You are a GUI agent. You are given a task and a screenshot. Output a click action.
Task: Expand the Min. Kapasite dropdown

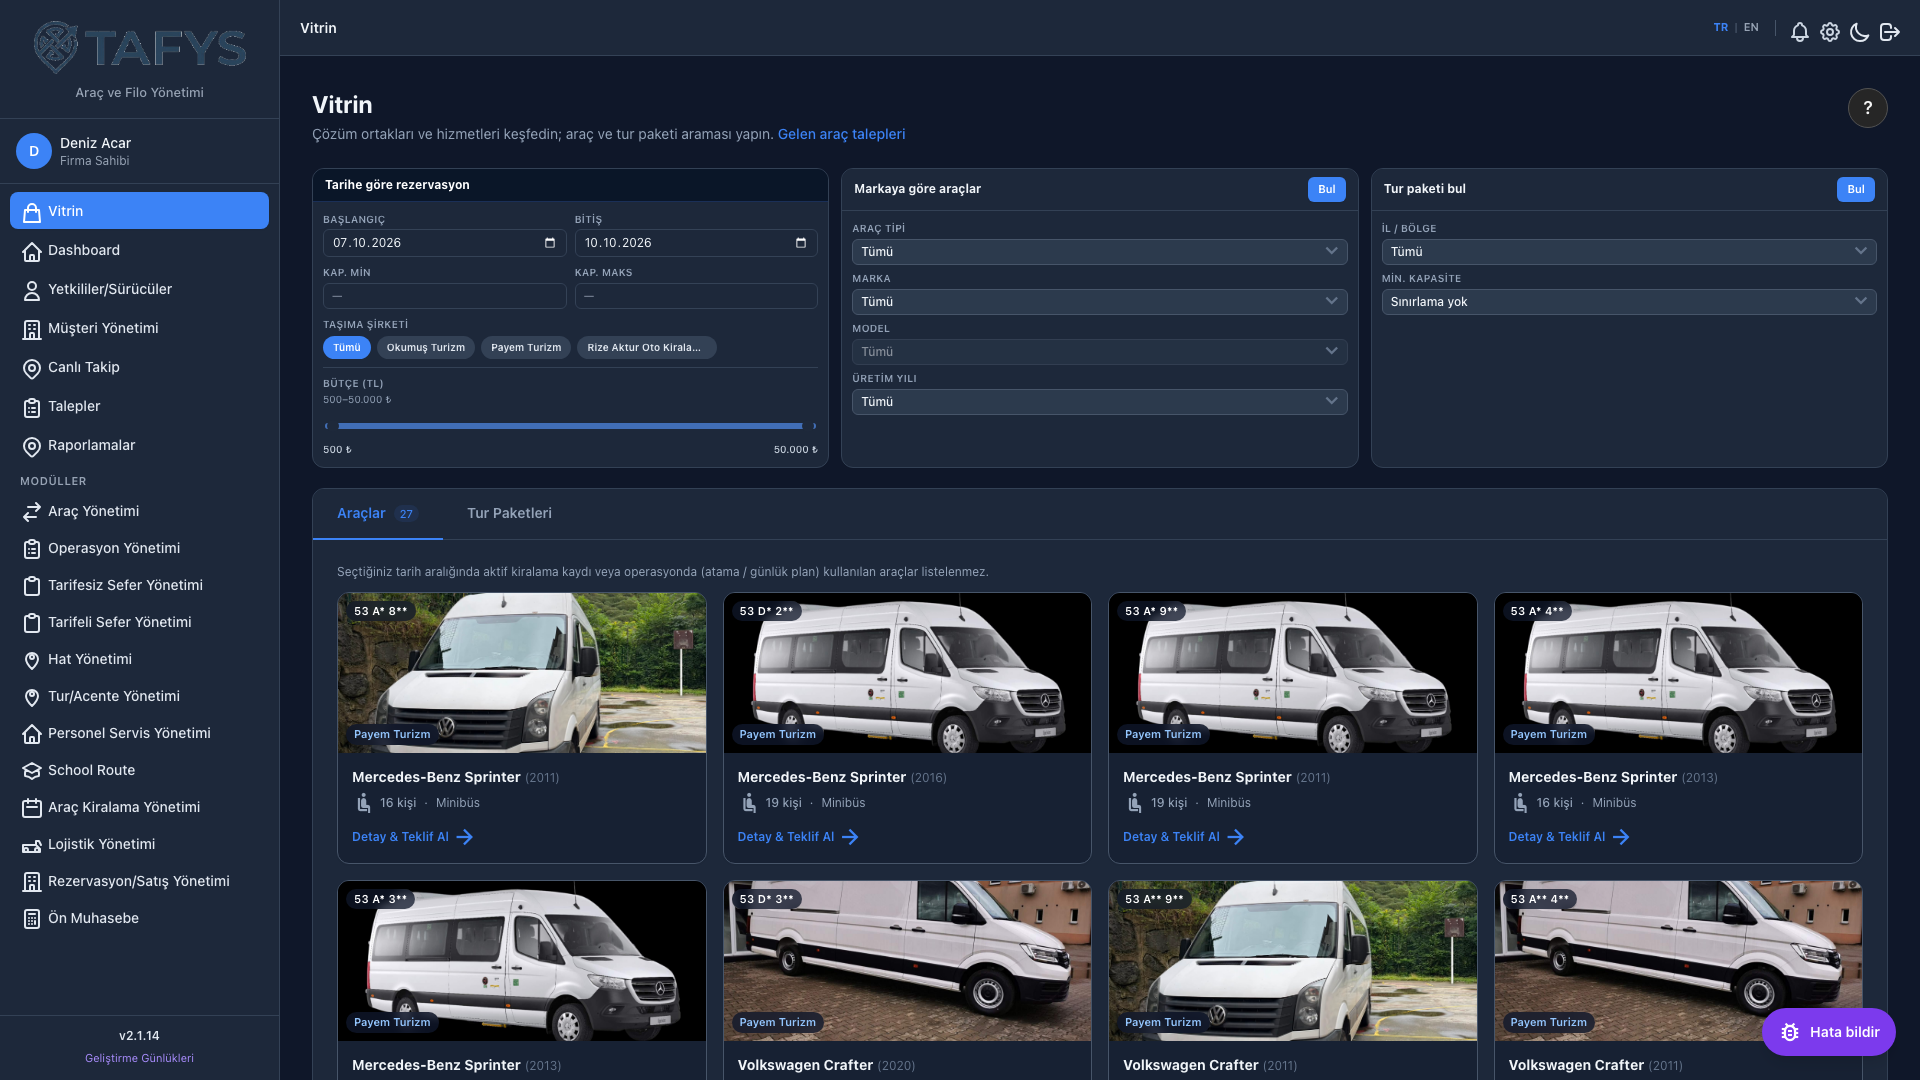tap(1628, 302)
